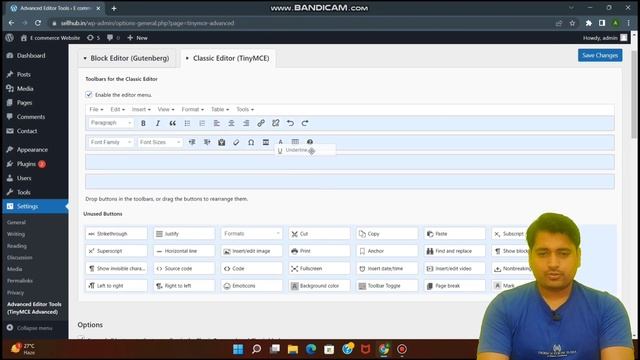Select the Strikethrough unused button
640x360 pixels.
[116, 233]
